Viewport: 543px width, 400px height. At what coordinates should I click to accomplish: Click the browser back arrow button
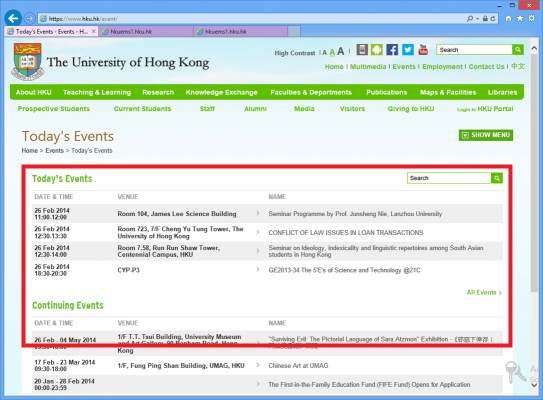tap(13, 18)
